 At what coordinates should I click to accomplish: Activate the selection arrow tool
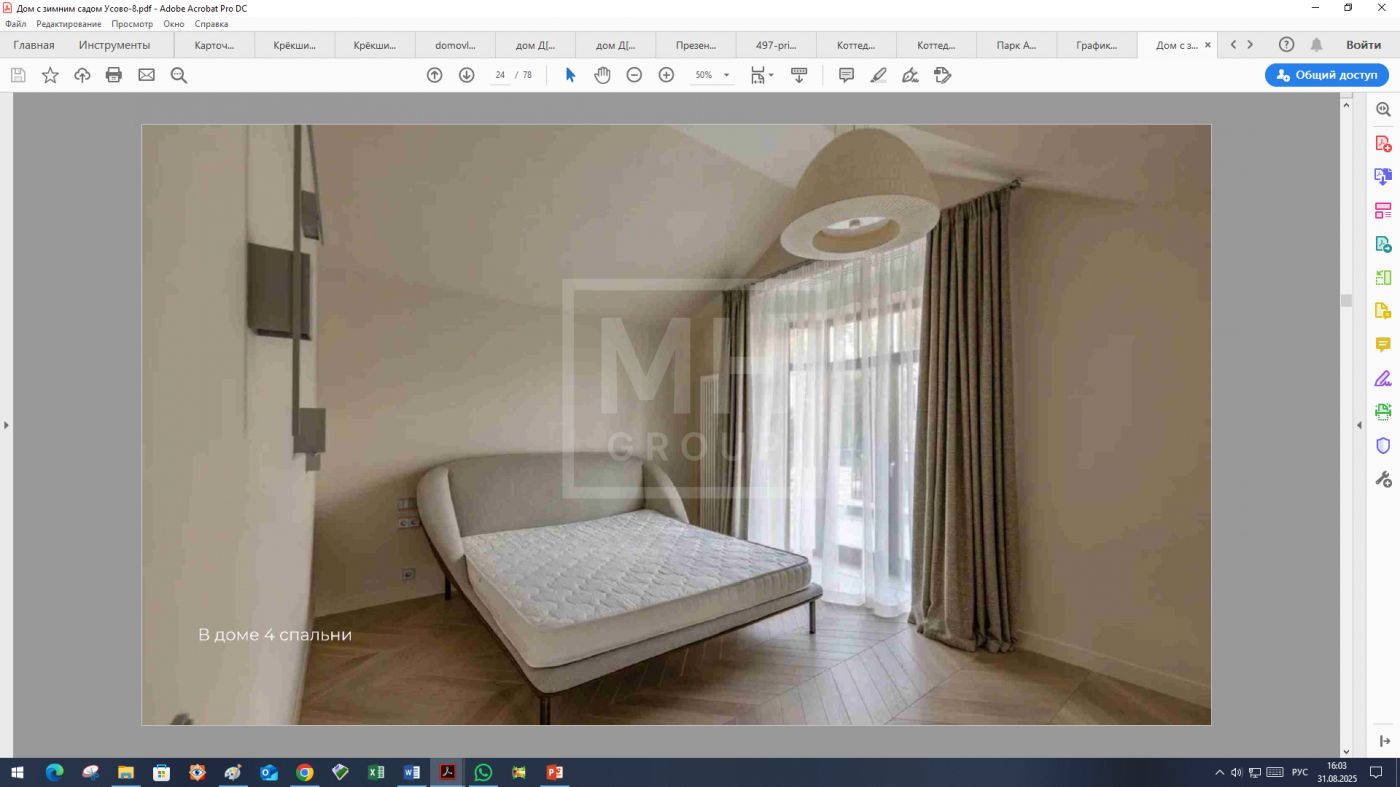[x=570, y=75]
